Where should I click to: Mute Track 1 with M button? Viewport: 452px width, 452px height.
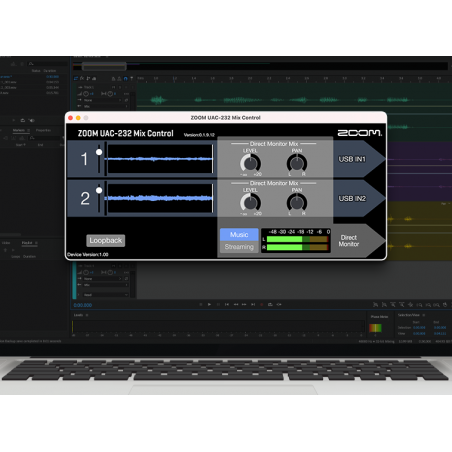[114, 87]
